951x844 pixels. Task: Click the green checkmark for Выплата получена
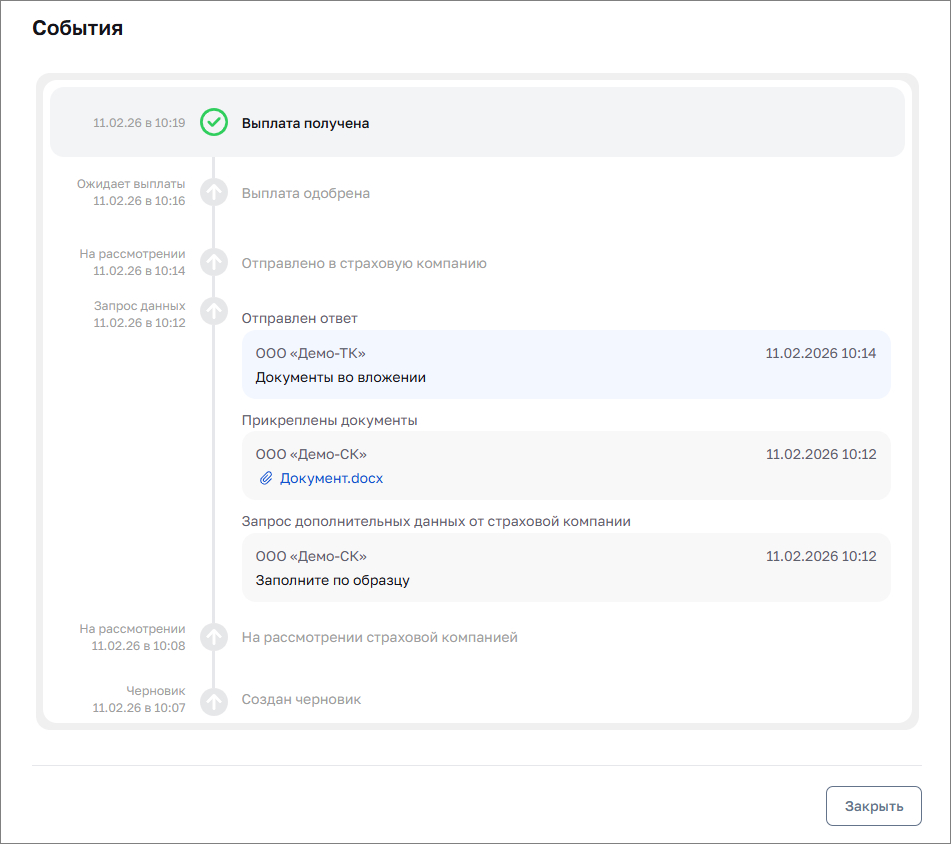[x=214, y=123]
